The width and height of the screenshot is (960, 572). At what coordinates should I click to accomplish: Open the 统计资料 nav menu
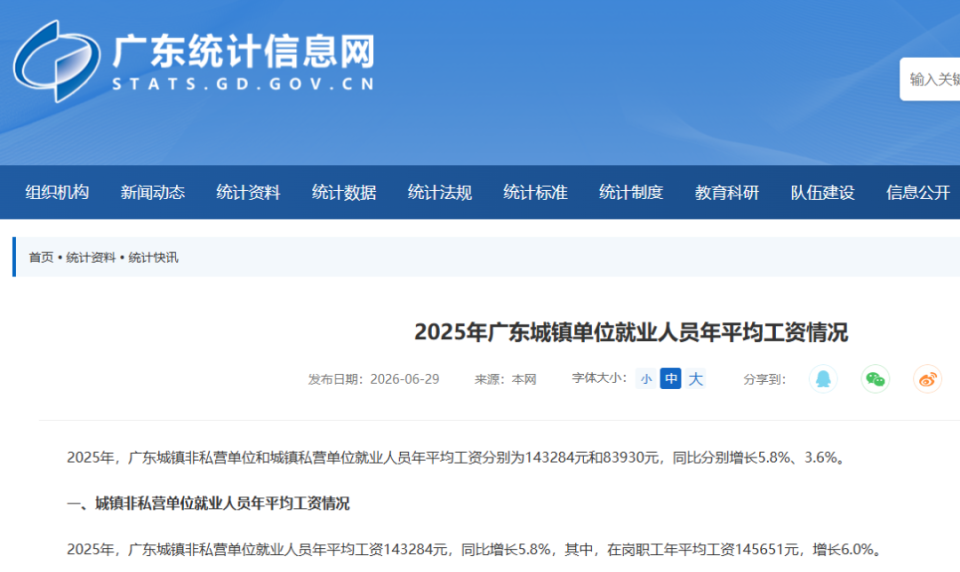[x=248, y=192]
